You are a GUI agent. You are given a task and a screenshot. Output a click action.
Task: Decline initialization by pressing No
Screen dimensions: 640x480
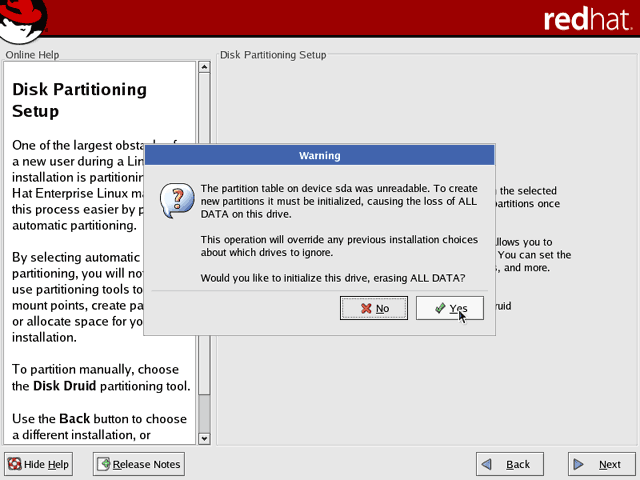point(375,308)
